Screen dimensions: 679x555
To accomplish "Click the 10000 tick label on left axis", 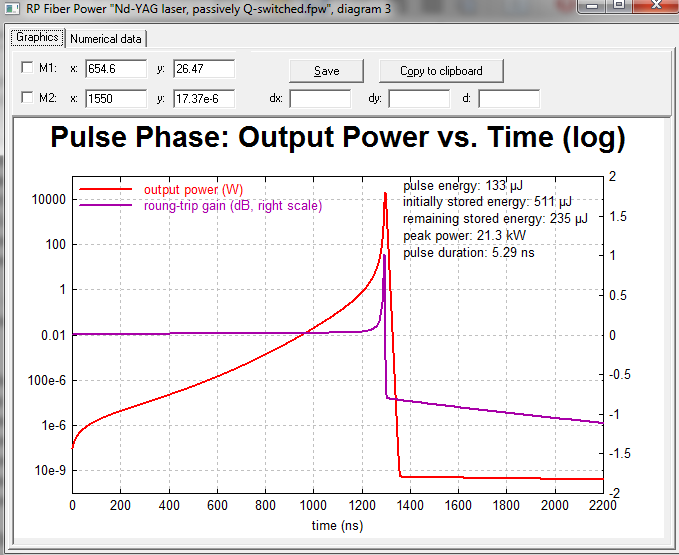I will click(48, 200).
